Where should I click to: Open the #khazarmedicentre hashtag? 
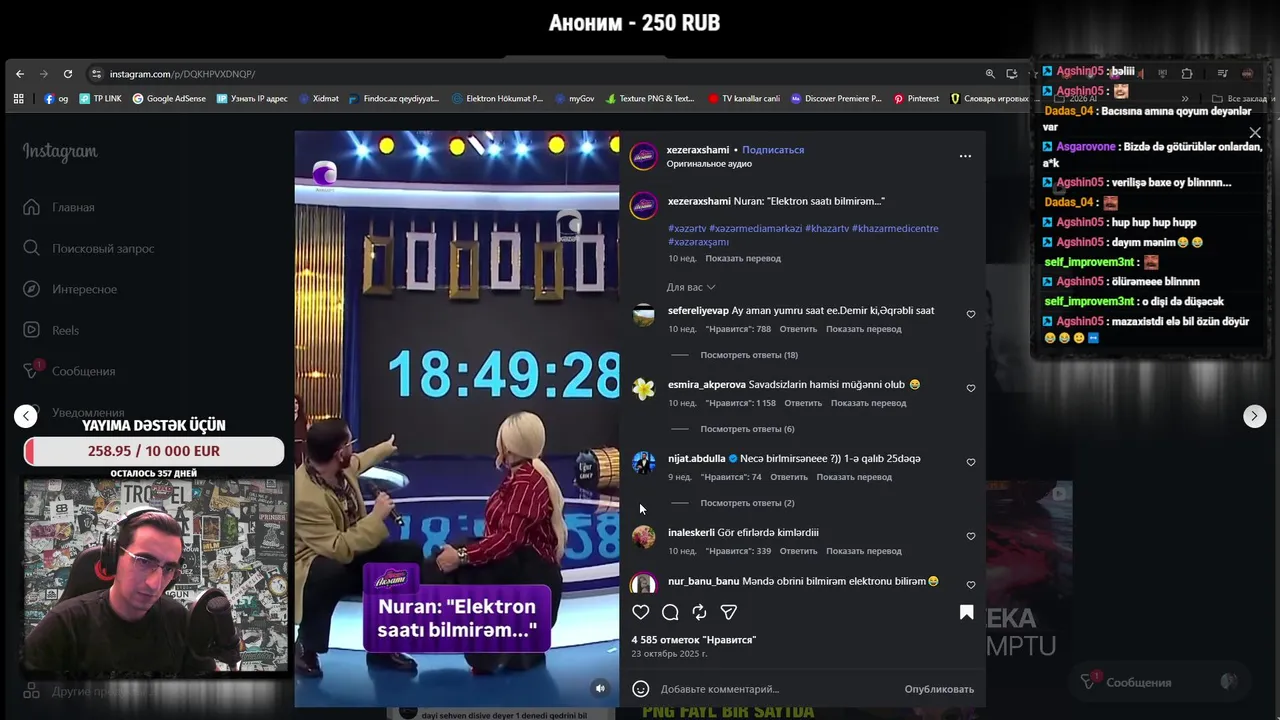pyautogui.click(x=895, y=229)
